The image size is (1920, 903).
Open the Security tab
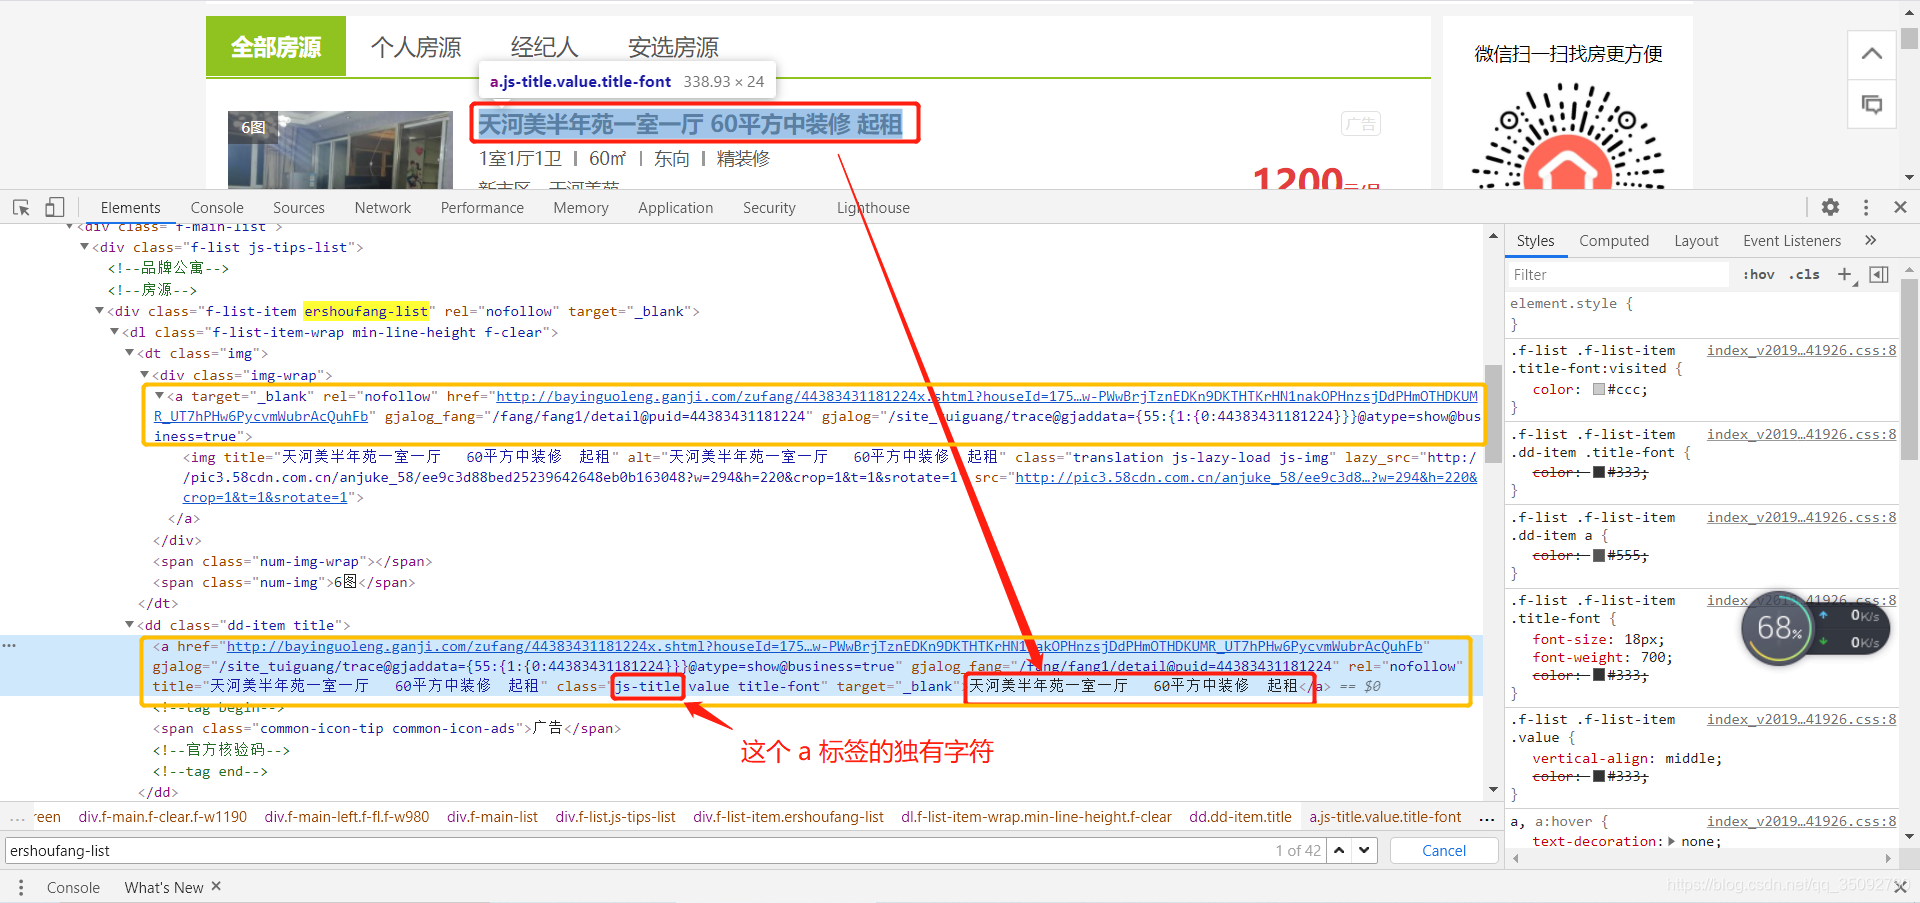[x=769, y=207]
